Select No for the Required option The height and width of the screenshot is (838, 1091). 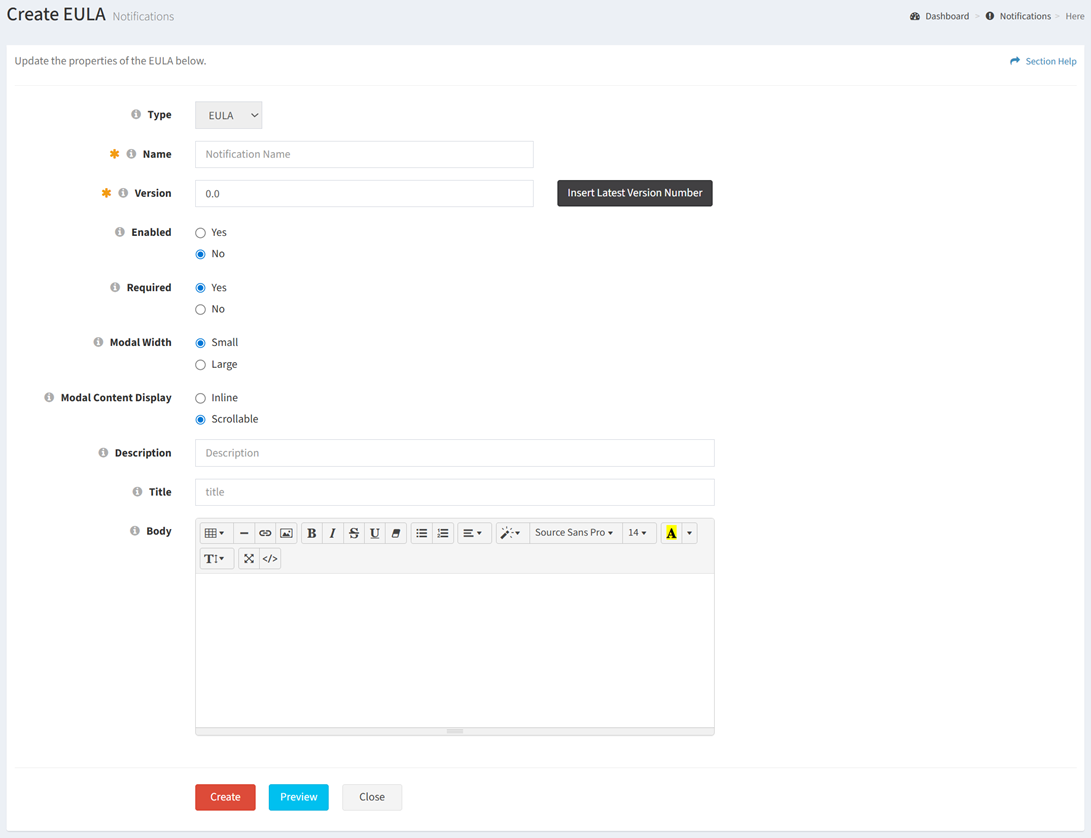[201, 310]
